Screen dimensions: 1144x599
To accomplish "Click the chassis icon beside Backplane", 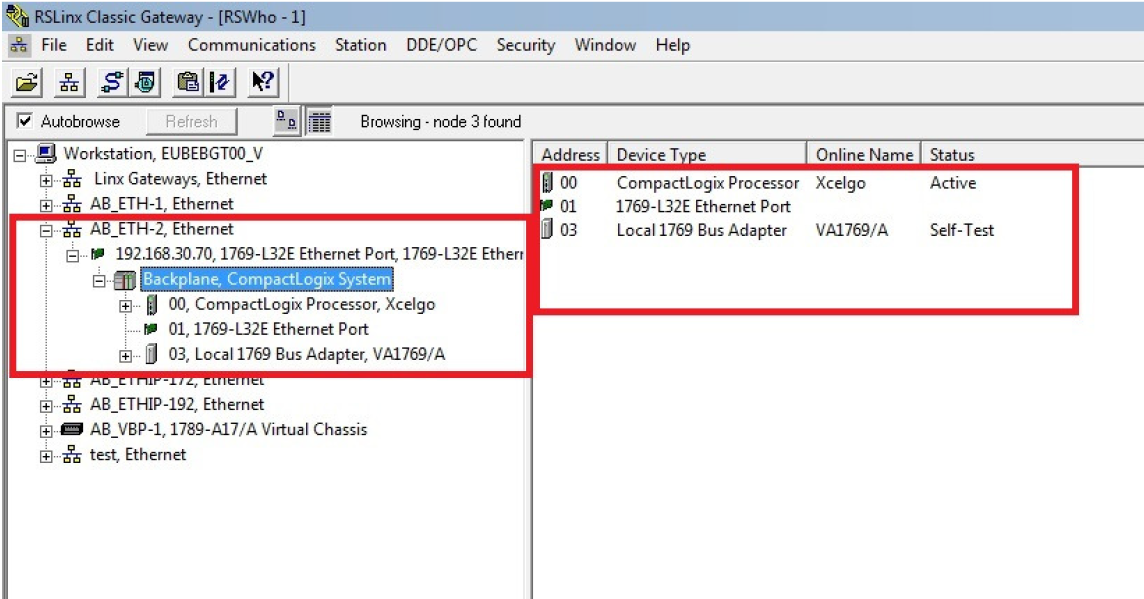I will (x=124, y=279).
